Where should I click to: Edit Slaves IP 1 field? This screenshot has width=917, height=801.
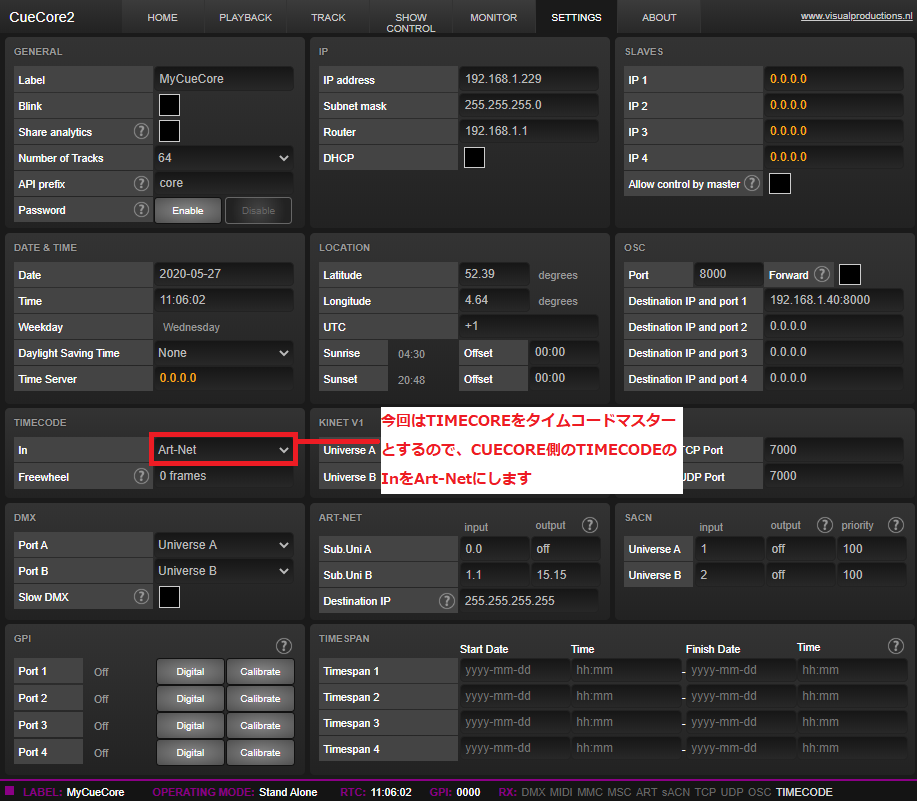pyautogui.click(x=834, y=79)
